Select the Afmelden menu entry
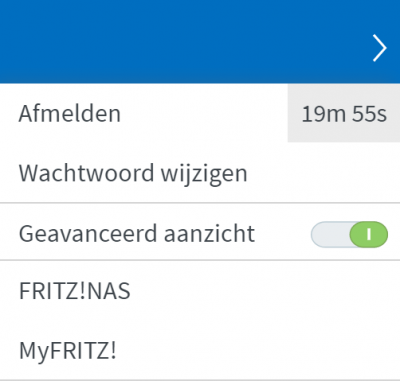 200,113
